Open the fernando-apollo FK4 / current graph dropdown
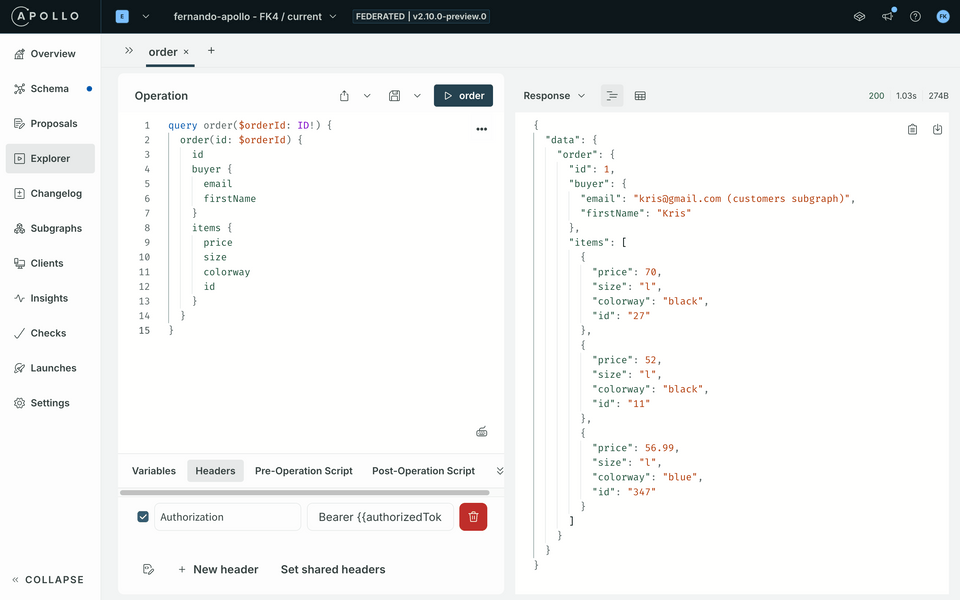 pyautogui.click(x=255, y=17)
